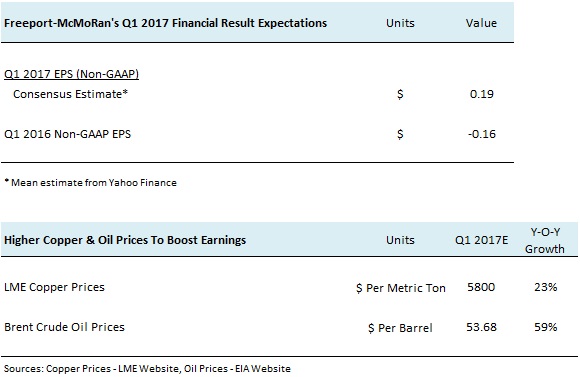Click the 53.68 oil price value
The height and width of the screenshot is (377, 580).
point(481,327)
